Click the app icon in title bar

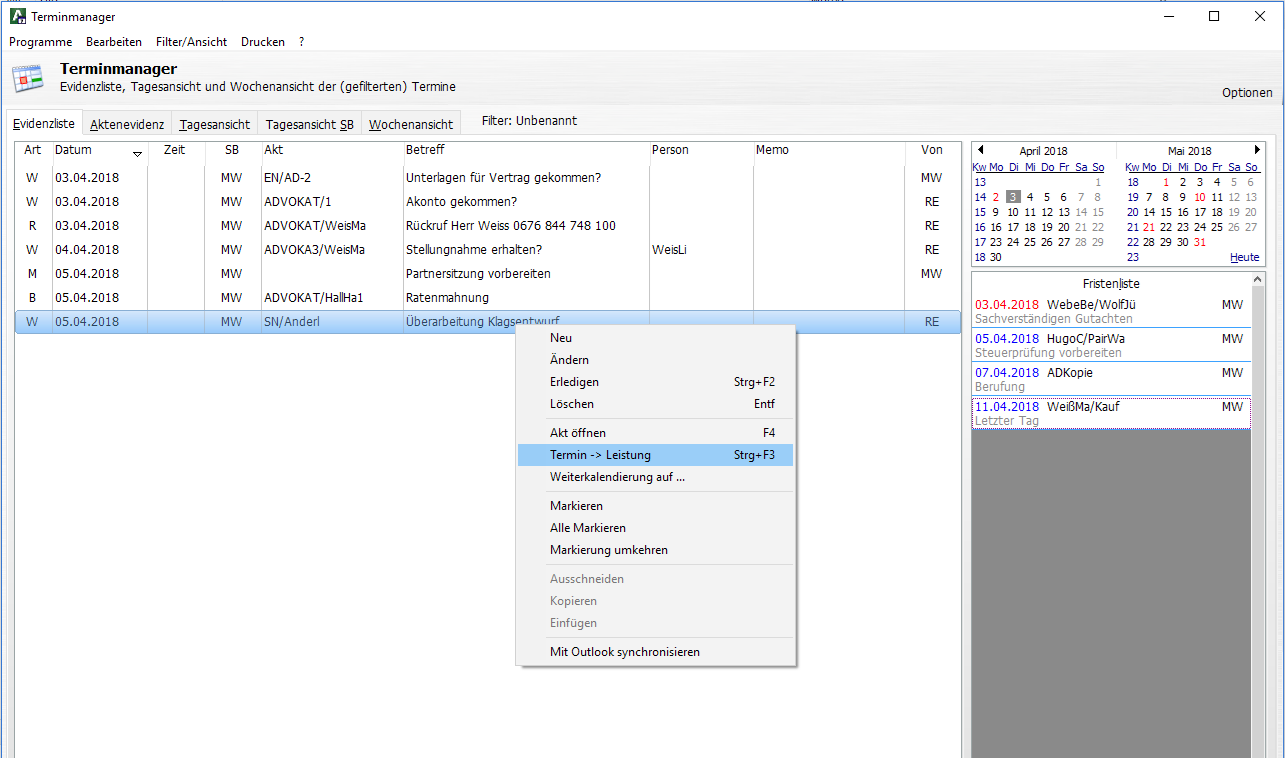coord(18,16)
